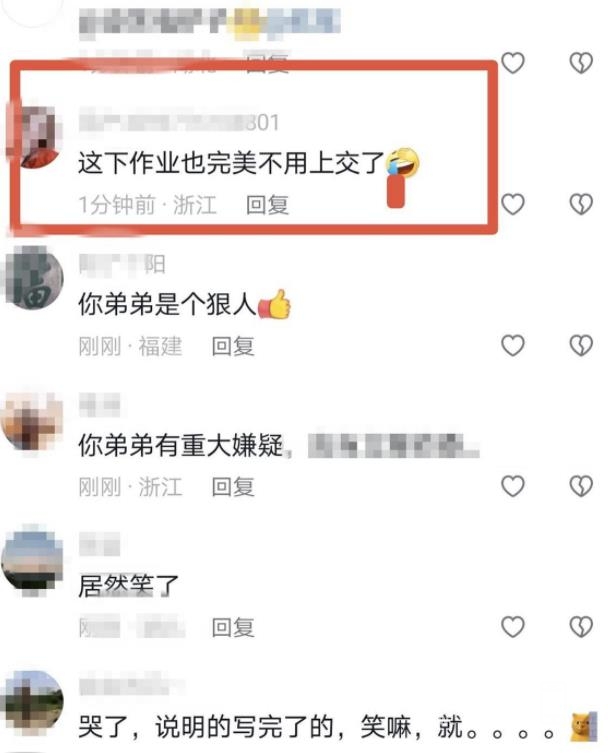Dislike the 这下作业也完美不用上交了 comment
This screenshot has height=753, width=608.
pos(581,204)
